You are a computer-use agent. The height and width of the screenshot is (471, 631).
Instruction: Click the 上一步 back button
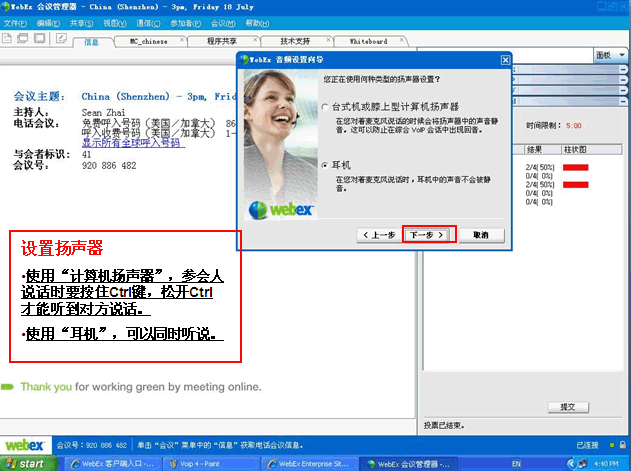pyautogui.click(x=379, y=235)
